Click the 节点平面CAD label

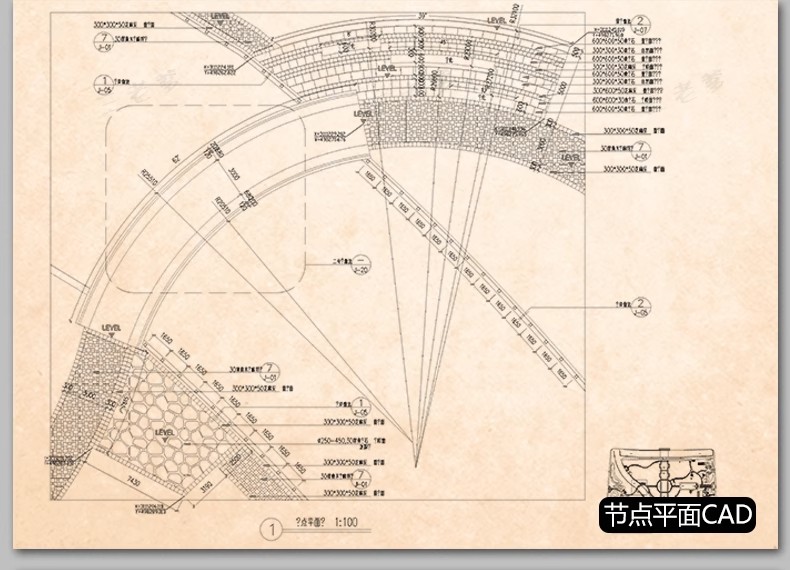coord(676,515)
